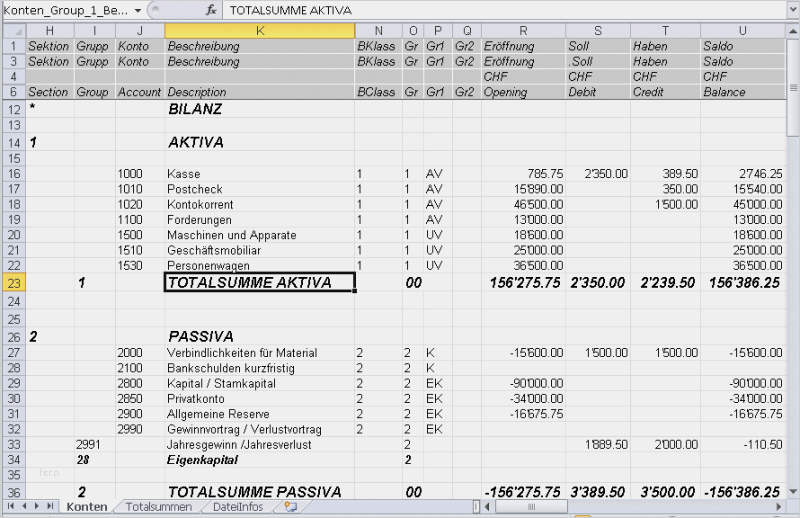Select row 23 header
800x518 pixels.
[14, 283]
